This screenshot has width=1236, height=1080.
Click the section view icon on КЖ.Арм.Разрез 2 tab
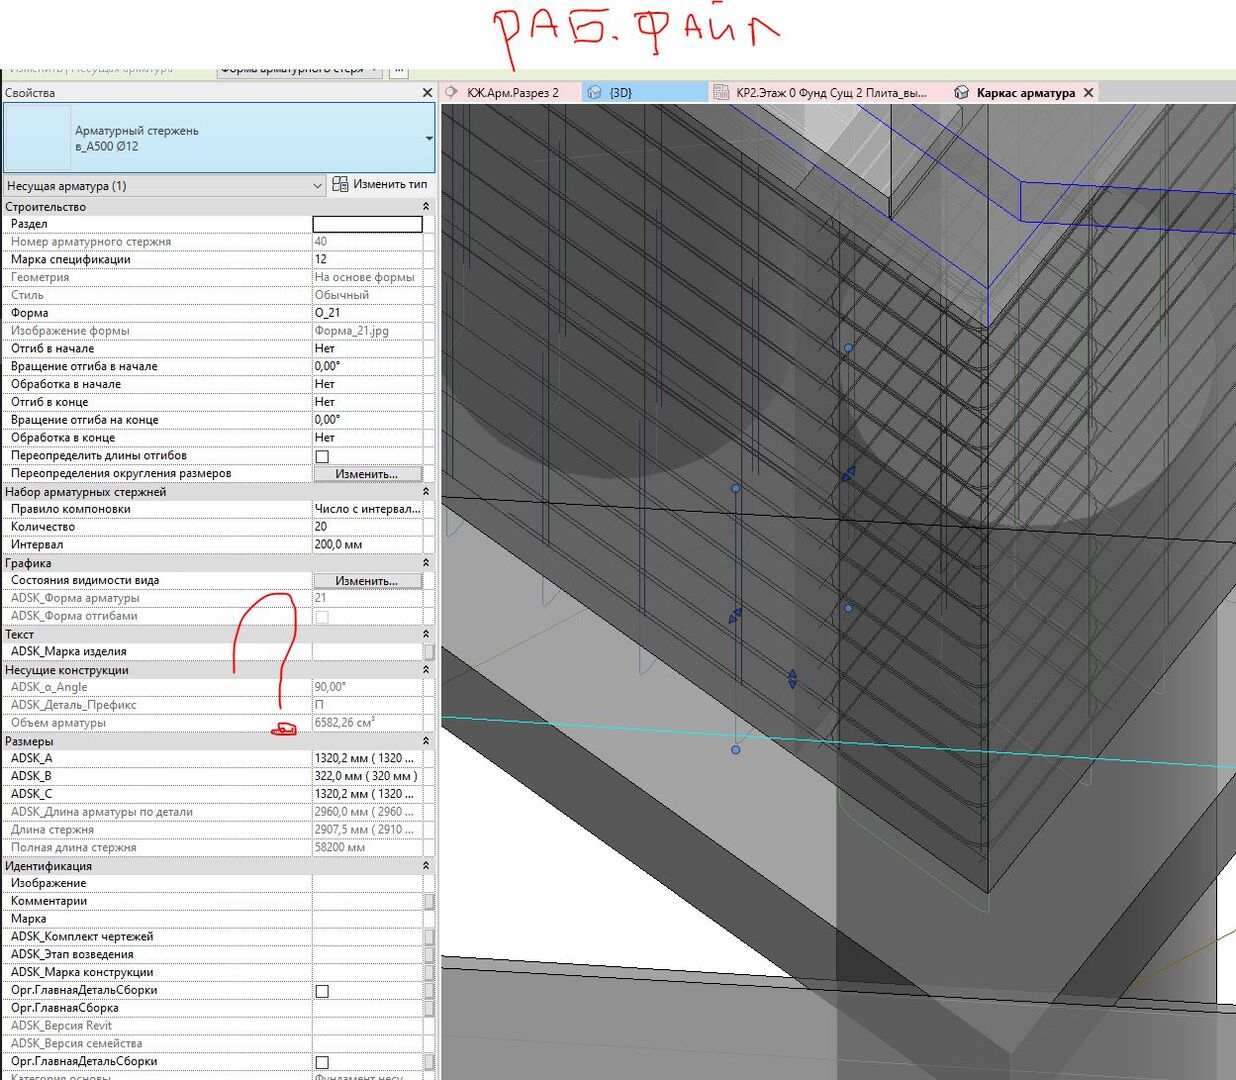point(452,92)
